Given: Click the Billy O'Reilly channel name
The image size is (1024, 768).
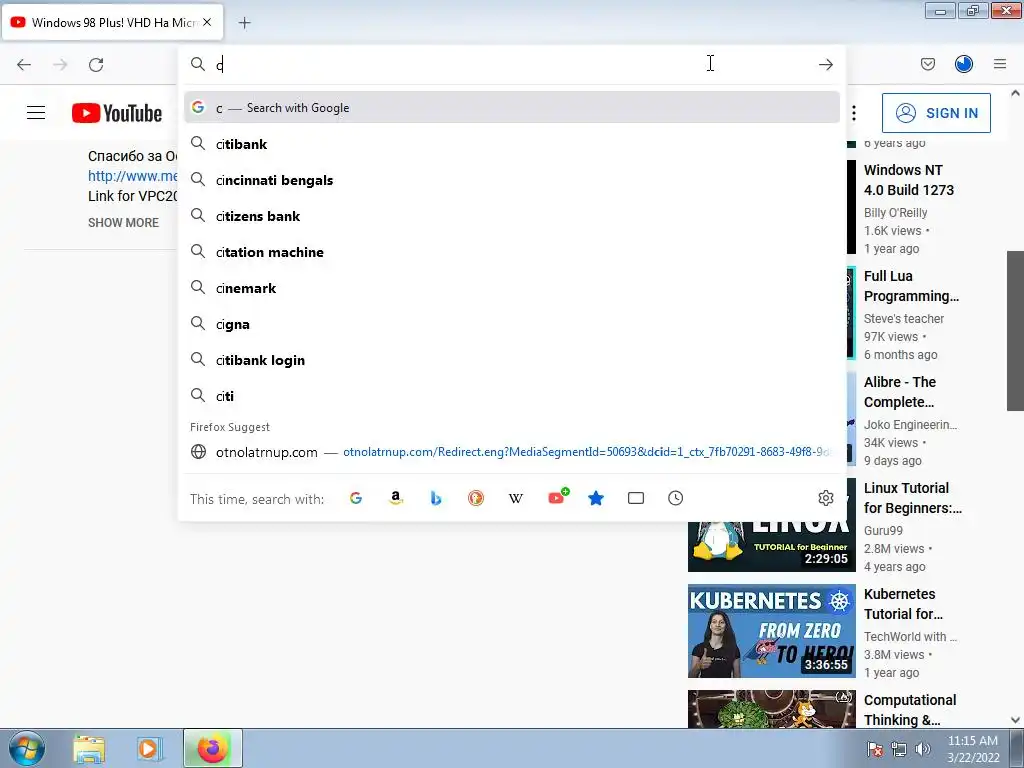Looking at the screenshot, I should 895,213.
